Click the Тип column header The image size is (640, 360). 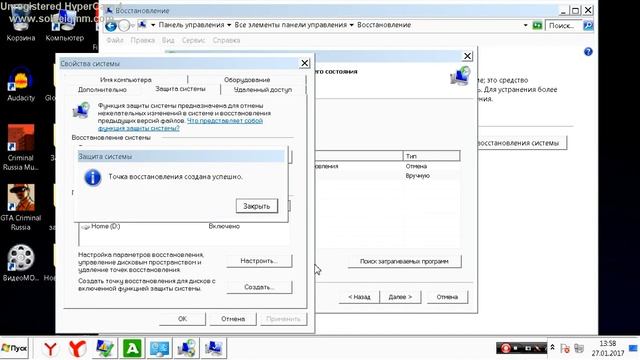(431, 156)
